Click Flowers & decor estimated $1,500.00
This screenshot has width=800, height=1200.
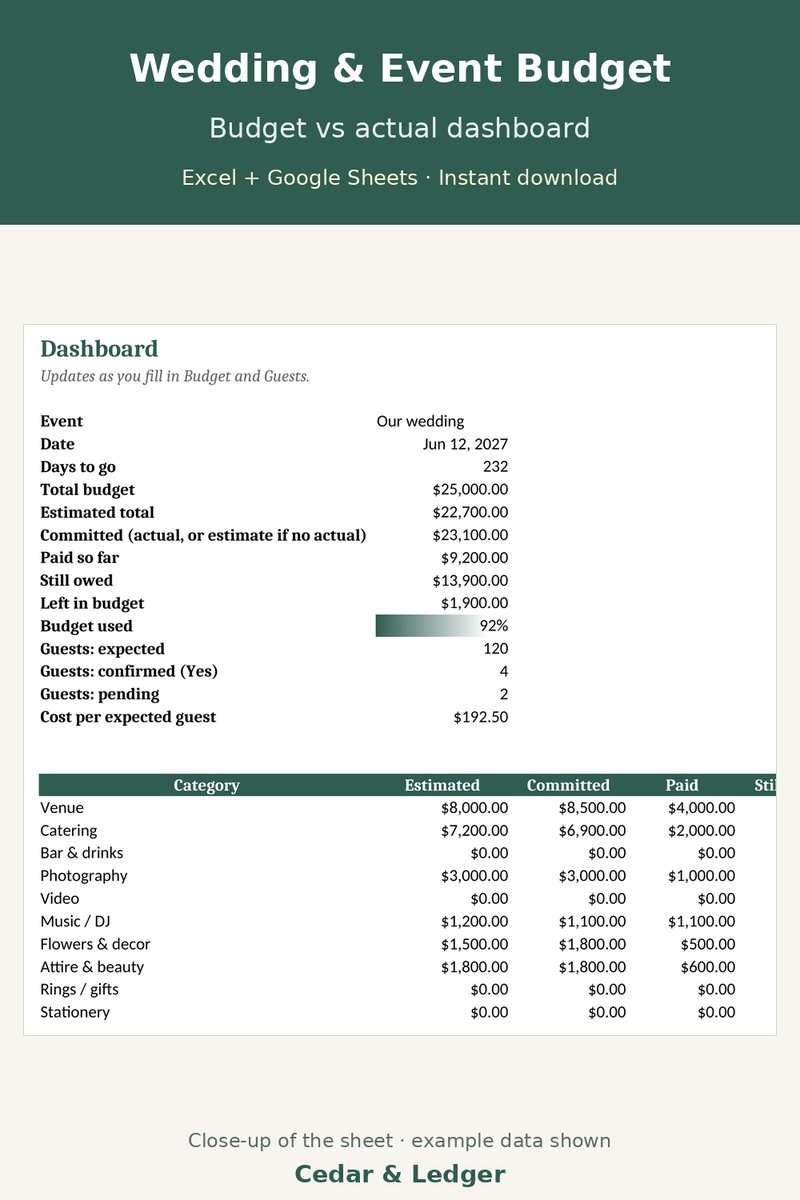click(x=474, y=944)
